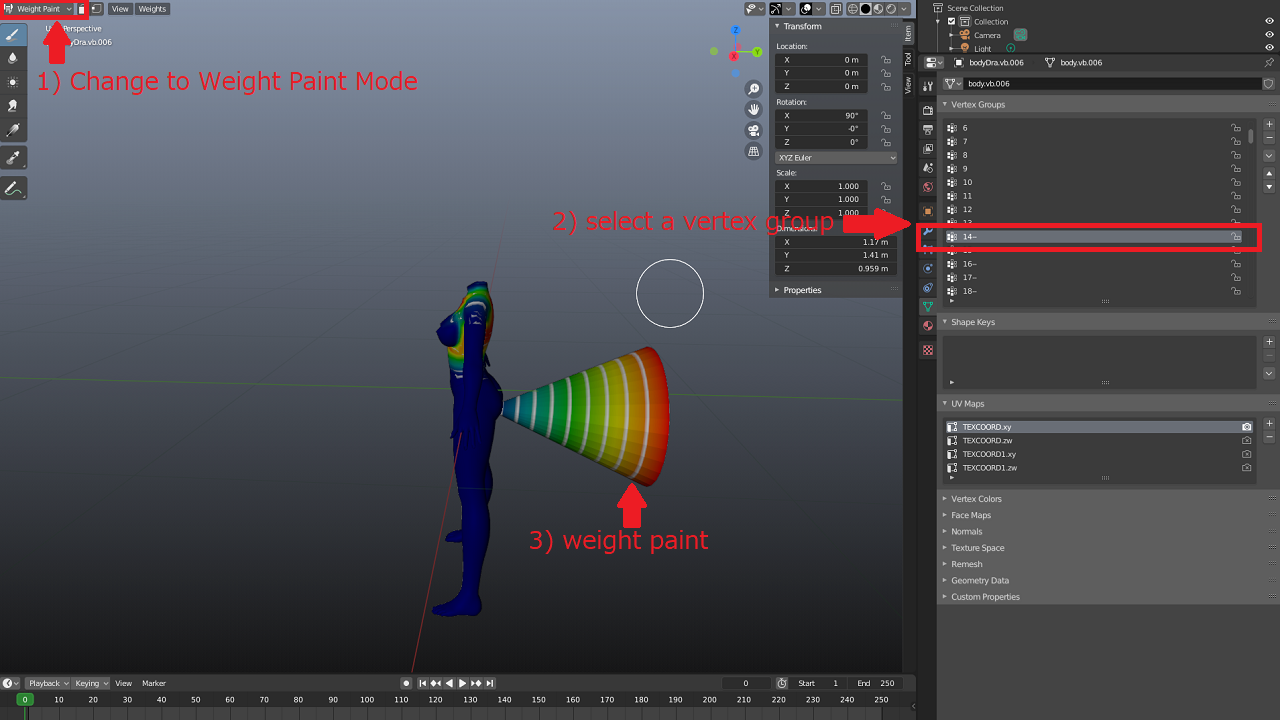This screenshot has height=720, width=1280.
Task: Select the Sample Weight eyedropper tool
Action: 13,158
